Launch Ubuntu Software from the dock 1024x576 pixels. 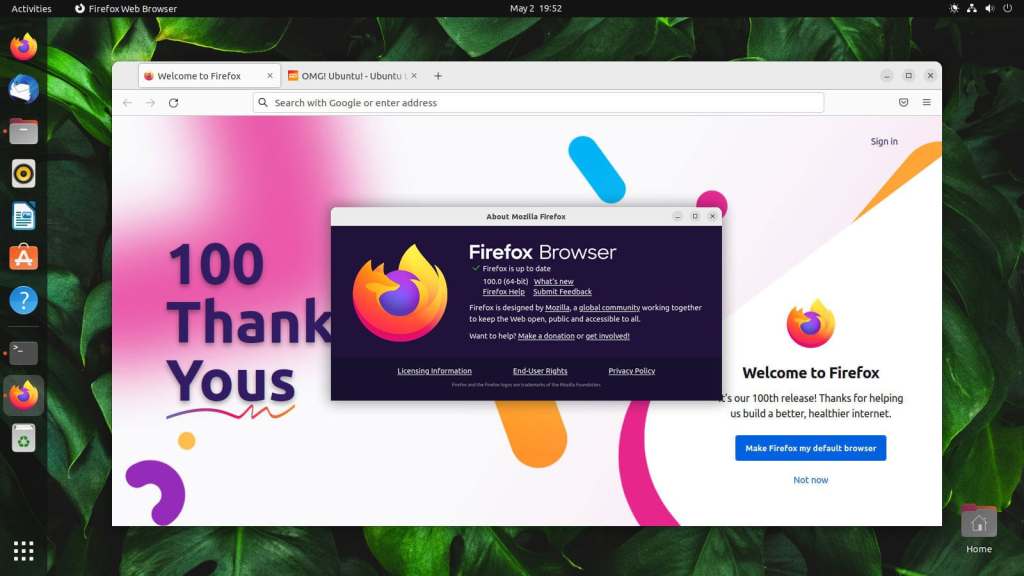click(22, 256)
